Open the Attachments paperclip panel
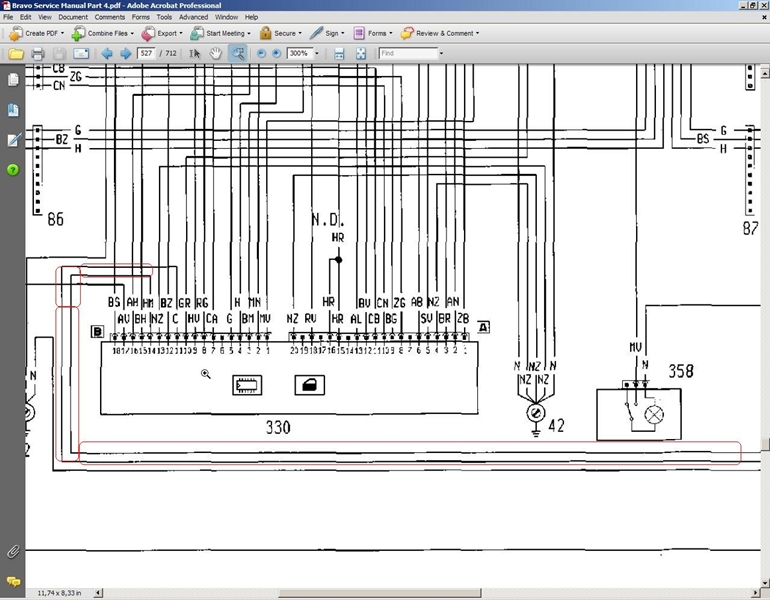 (x=13, y=551)
